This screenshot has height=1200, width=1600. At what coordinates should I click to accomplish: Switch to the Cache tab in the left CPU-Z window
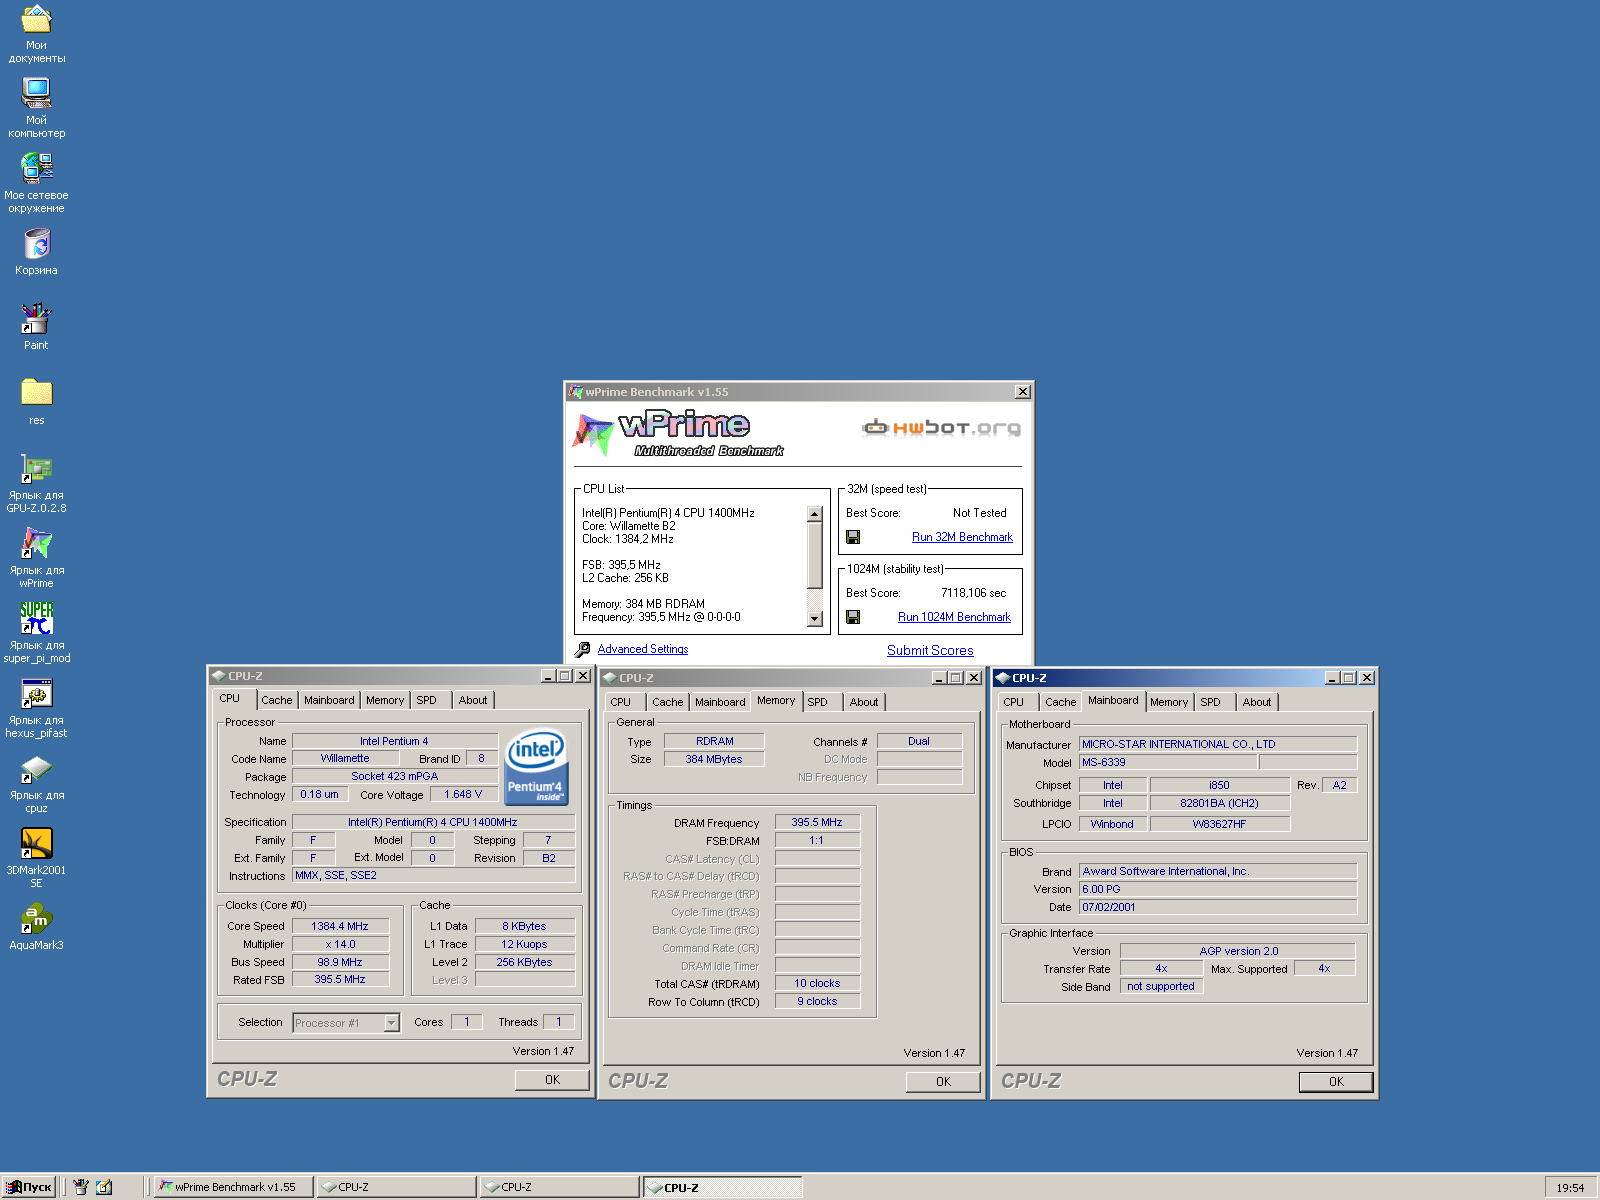277,700
